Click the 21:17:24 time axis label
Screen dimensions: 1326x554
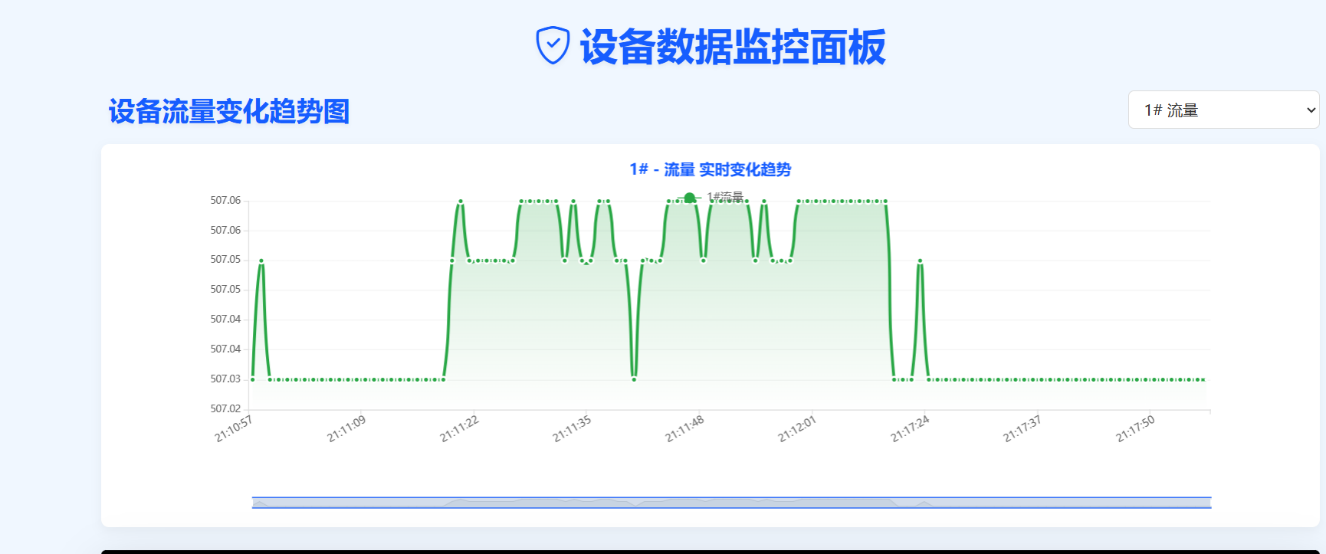(x=911, y=429)
